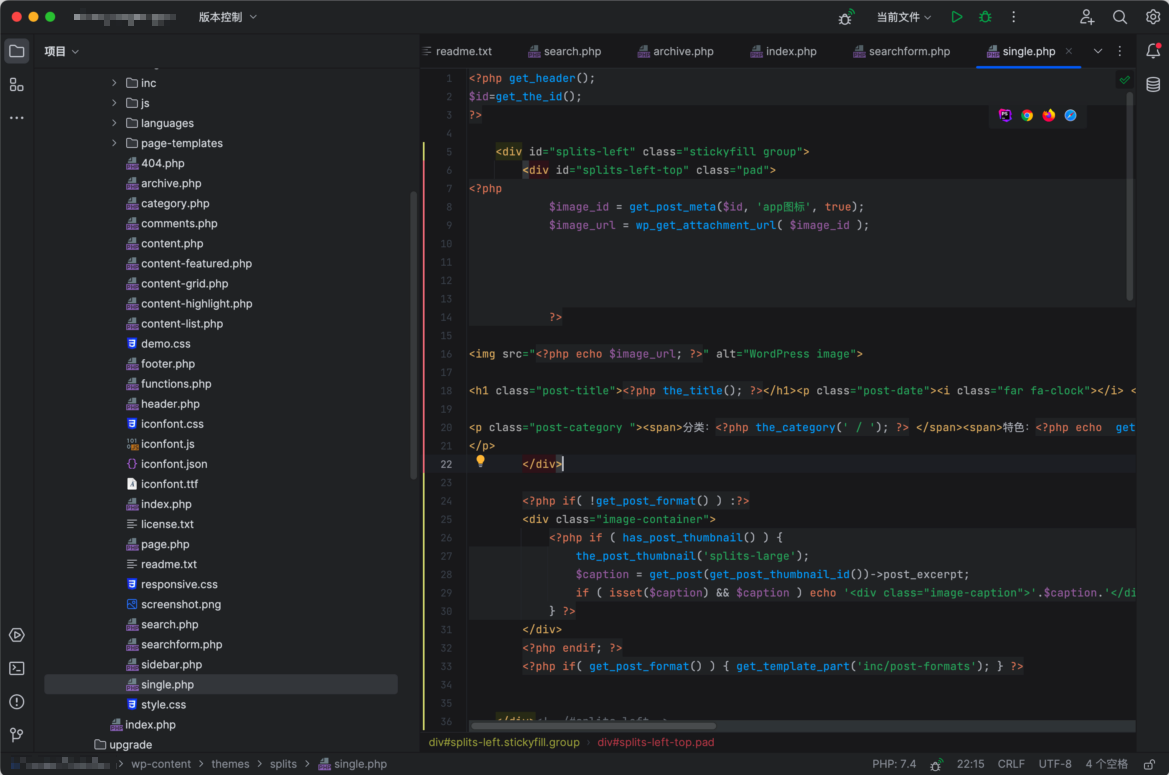Click the CRLF line separator status
The width and height of the screenshot is (1169, 775).
click(1011, 765)
